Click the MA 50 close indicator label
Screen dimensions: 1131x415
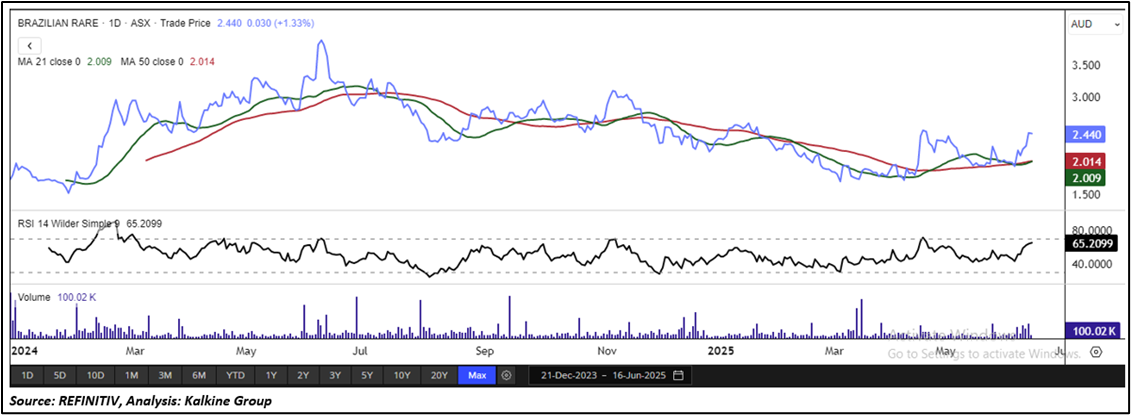point(152,62)
